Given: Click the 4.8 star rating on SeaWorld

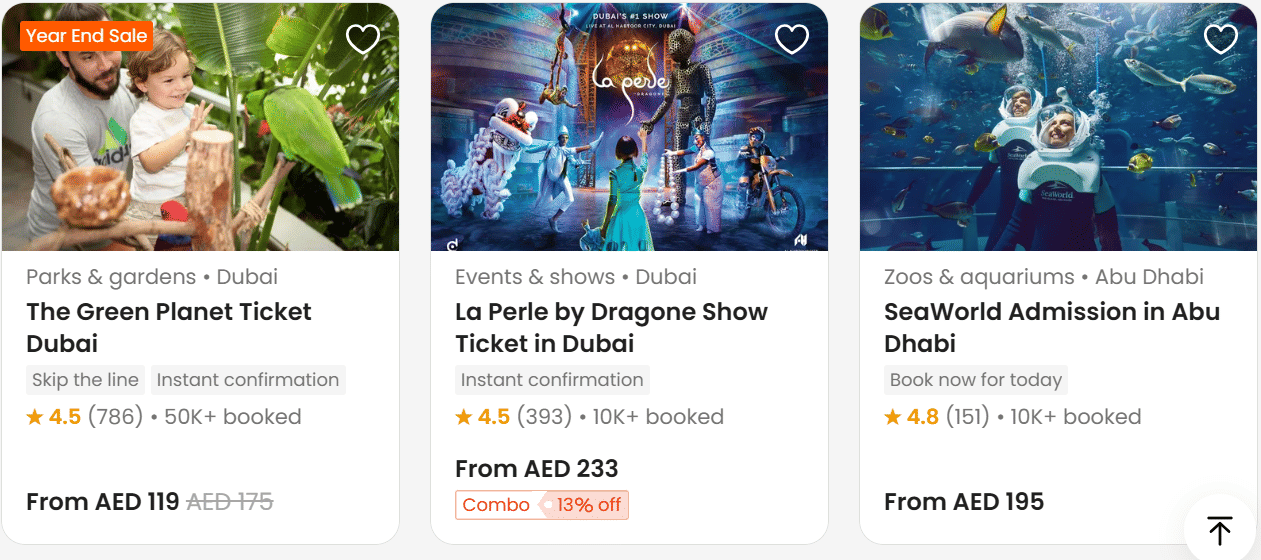Looking at the screenshot, I should (x=912, y=417).
